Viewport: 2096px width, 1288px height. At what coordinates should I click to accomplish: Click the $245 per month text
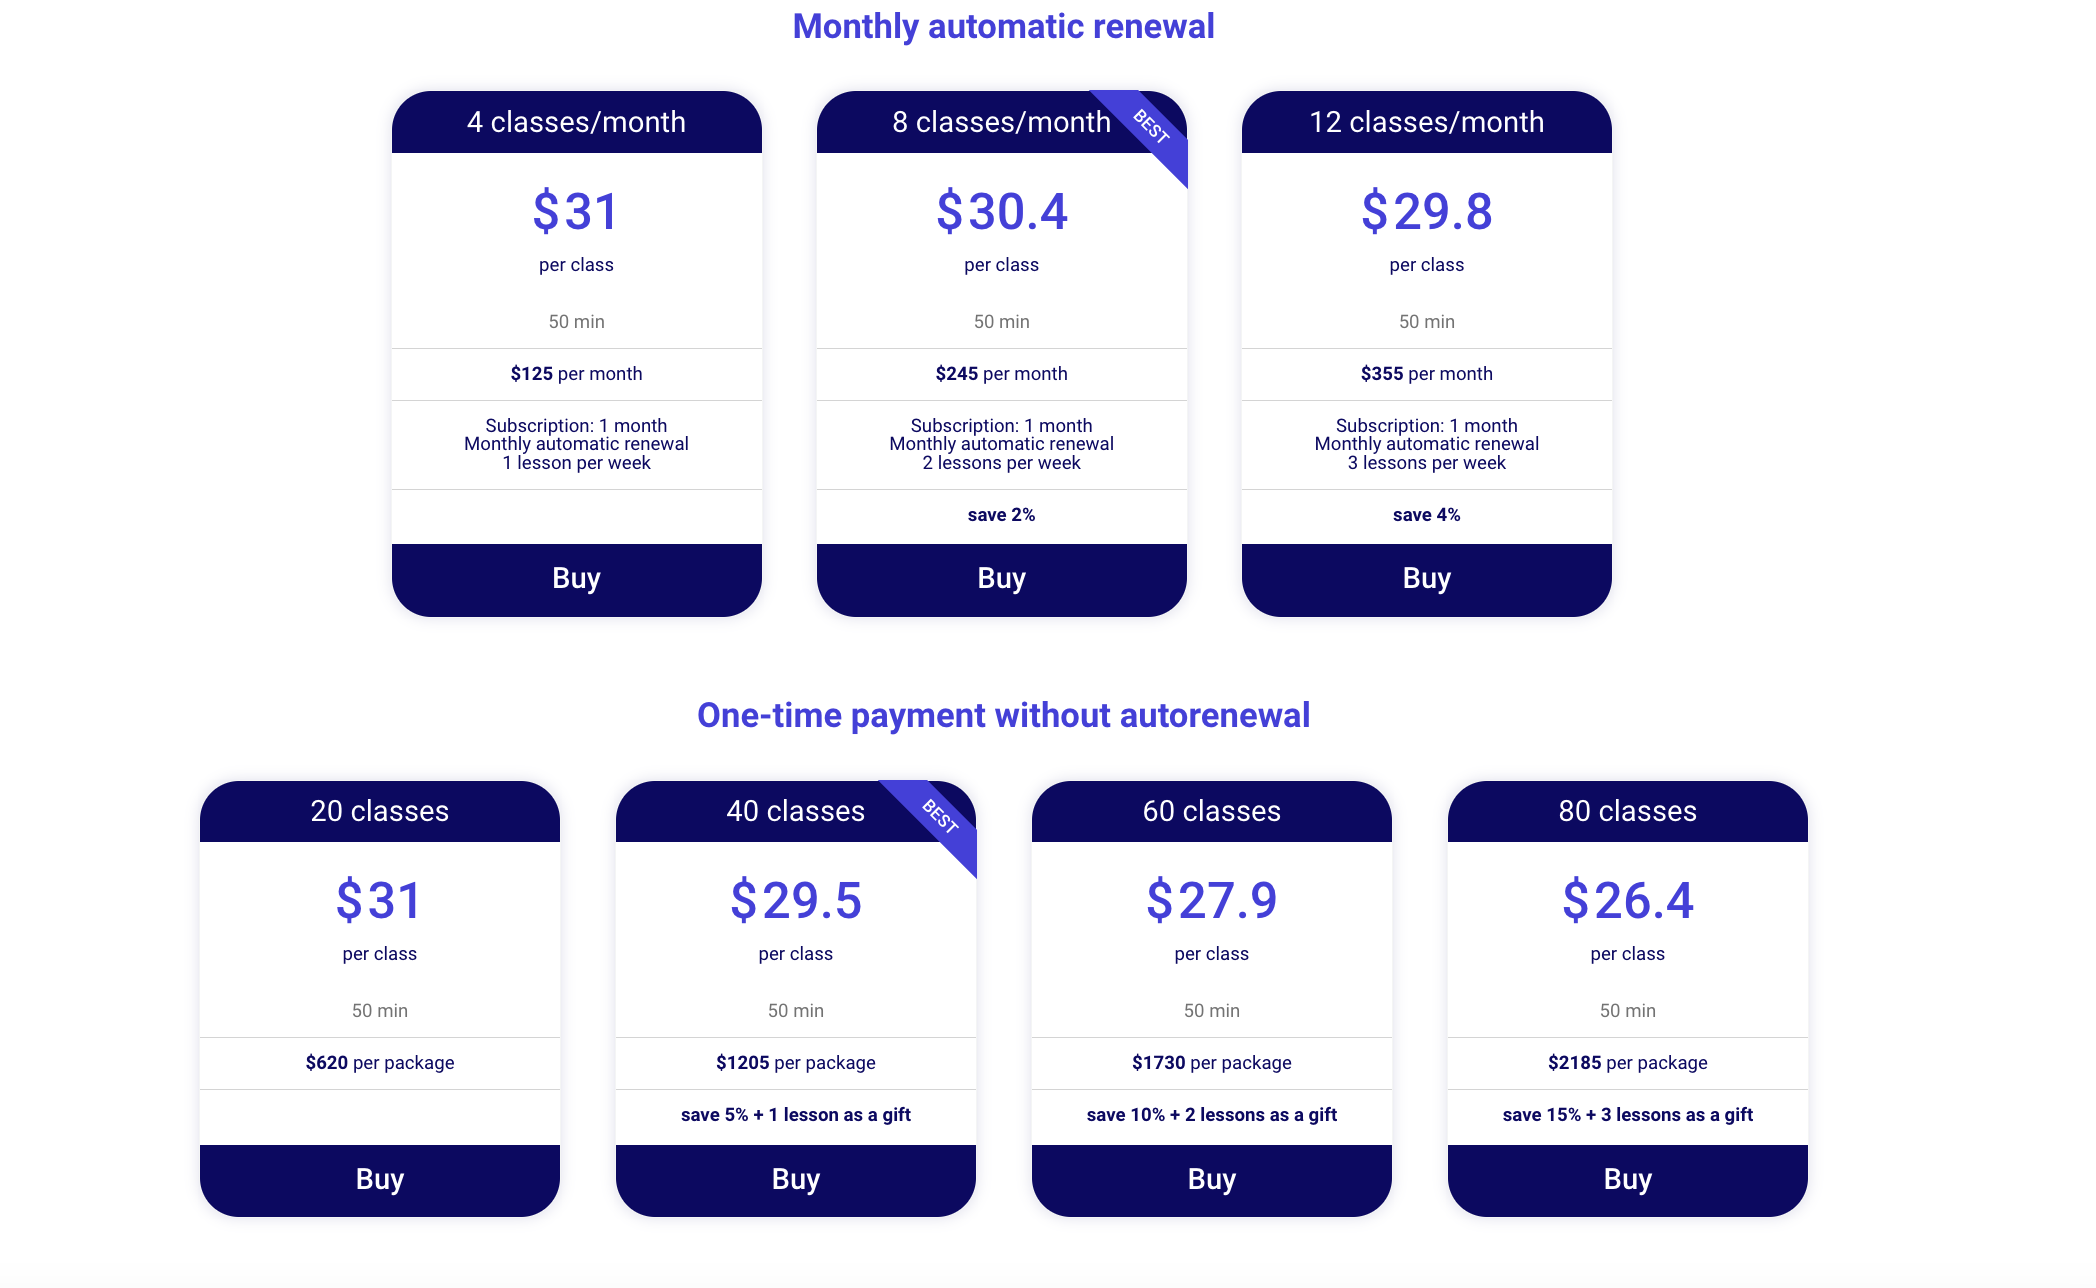(x=1001, y=374)
